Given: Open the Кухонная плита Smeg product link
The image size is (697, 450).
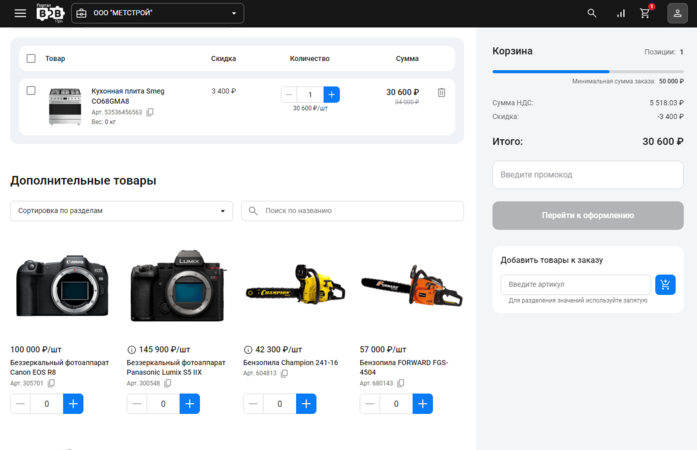Looking at the screenshot, I should (128, 96).
